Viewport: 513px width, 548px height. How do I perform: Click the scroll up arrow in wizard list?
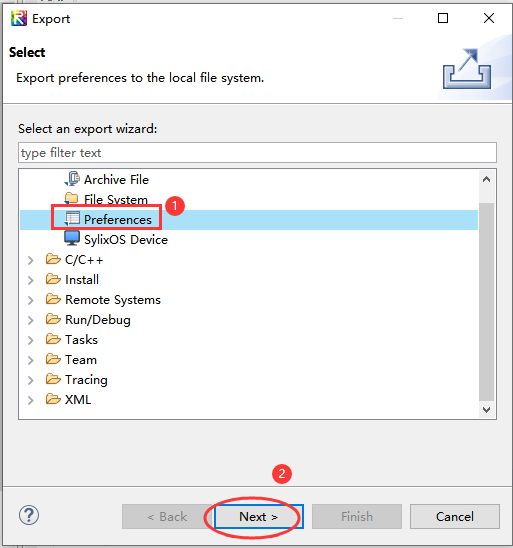pos(486,179)
